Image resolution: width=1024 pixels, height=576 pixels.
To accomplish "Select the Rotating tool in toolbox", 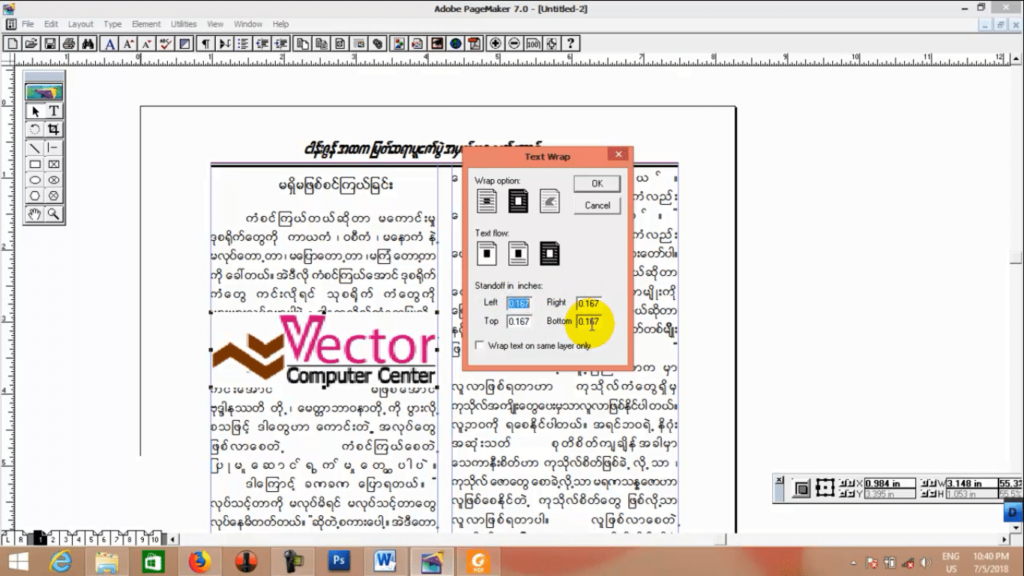I will point(35,129).
